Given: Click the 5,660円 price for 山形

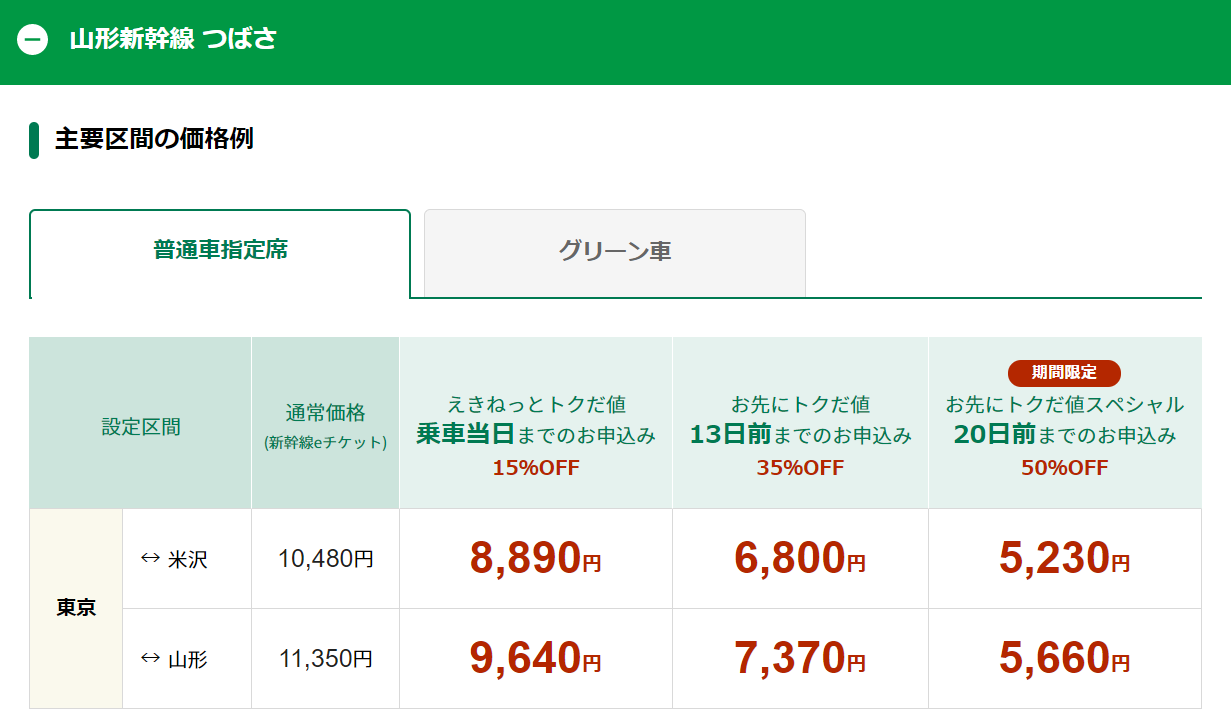Looking at the screenshot, I should (x=1065, y=658).
